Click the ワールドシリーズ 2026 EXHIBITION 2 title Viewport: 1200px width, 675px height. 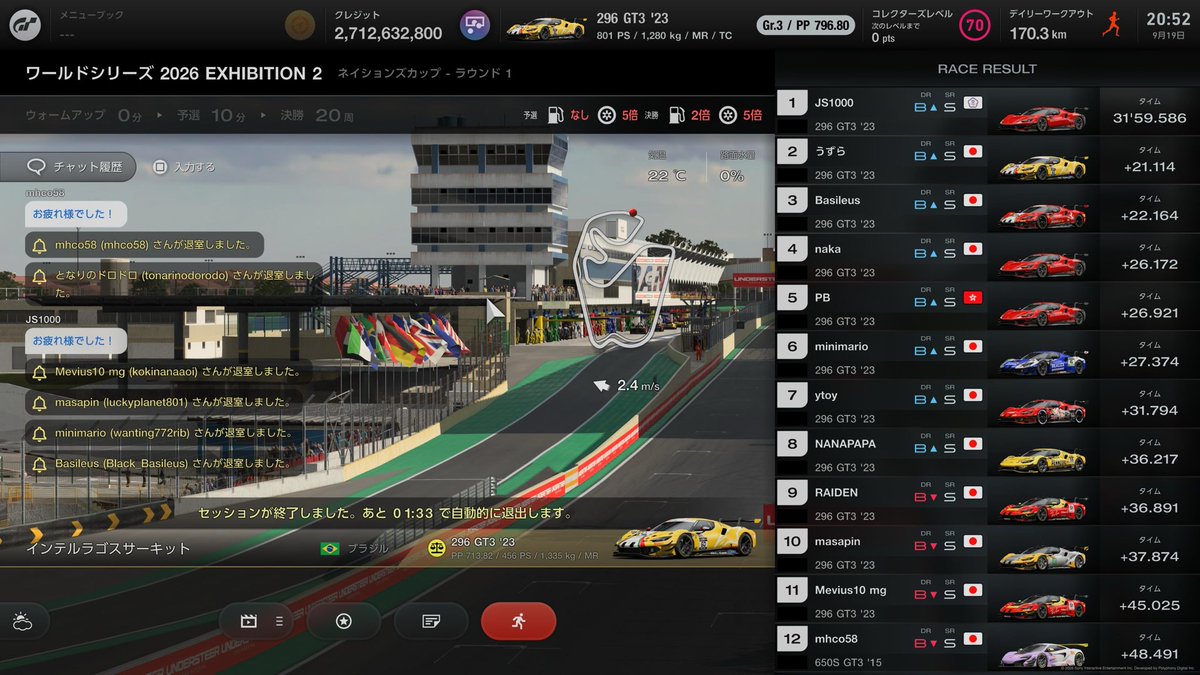(x=174, y=74)
